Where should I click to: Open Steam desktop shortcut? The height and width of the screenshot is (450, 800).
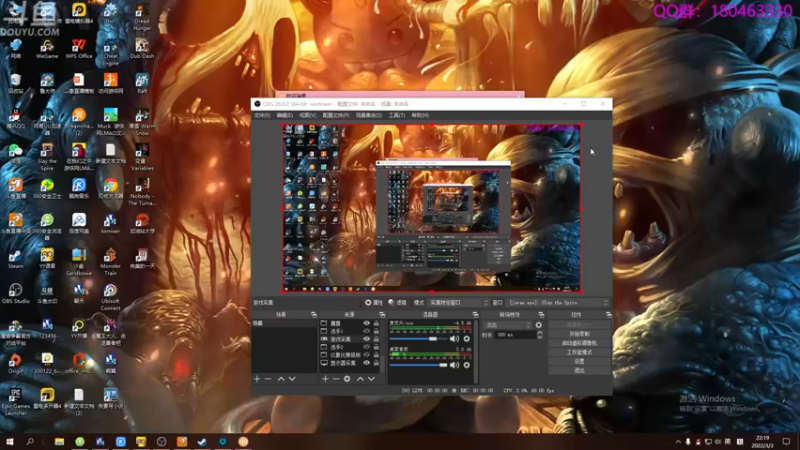pyautogui.click(x=15, y=259)
